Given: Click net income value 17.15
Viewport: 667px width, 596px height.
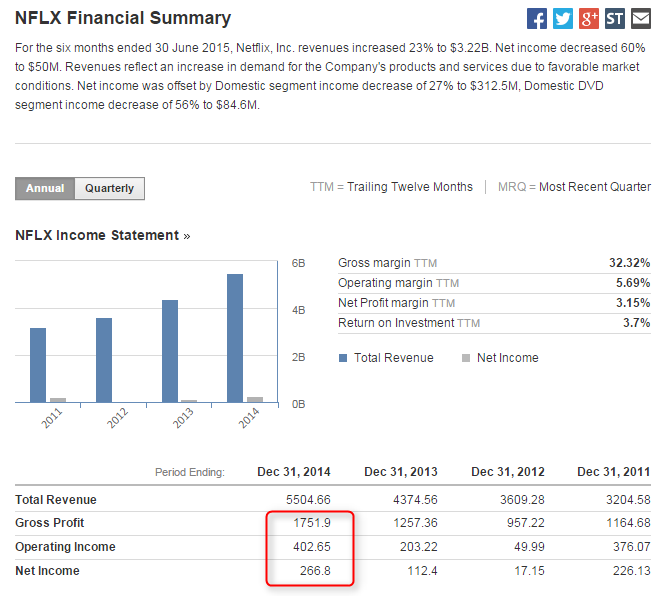Looking at the screenshot, I should click(529, 571).
